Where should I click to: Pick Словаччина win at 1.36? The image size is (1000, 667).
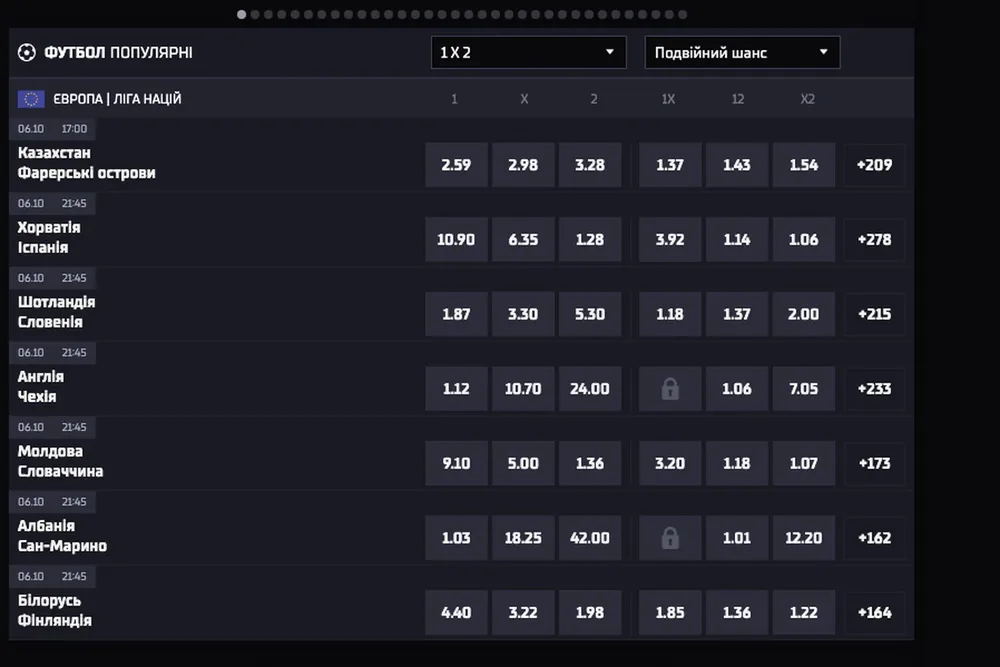590,463
